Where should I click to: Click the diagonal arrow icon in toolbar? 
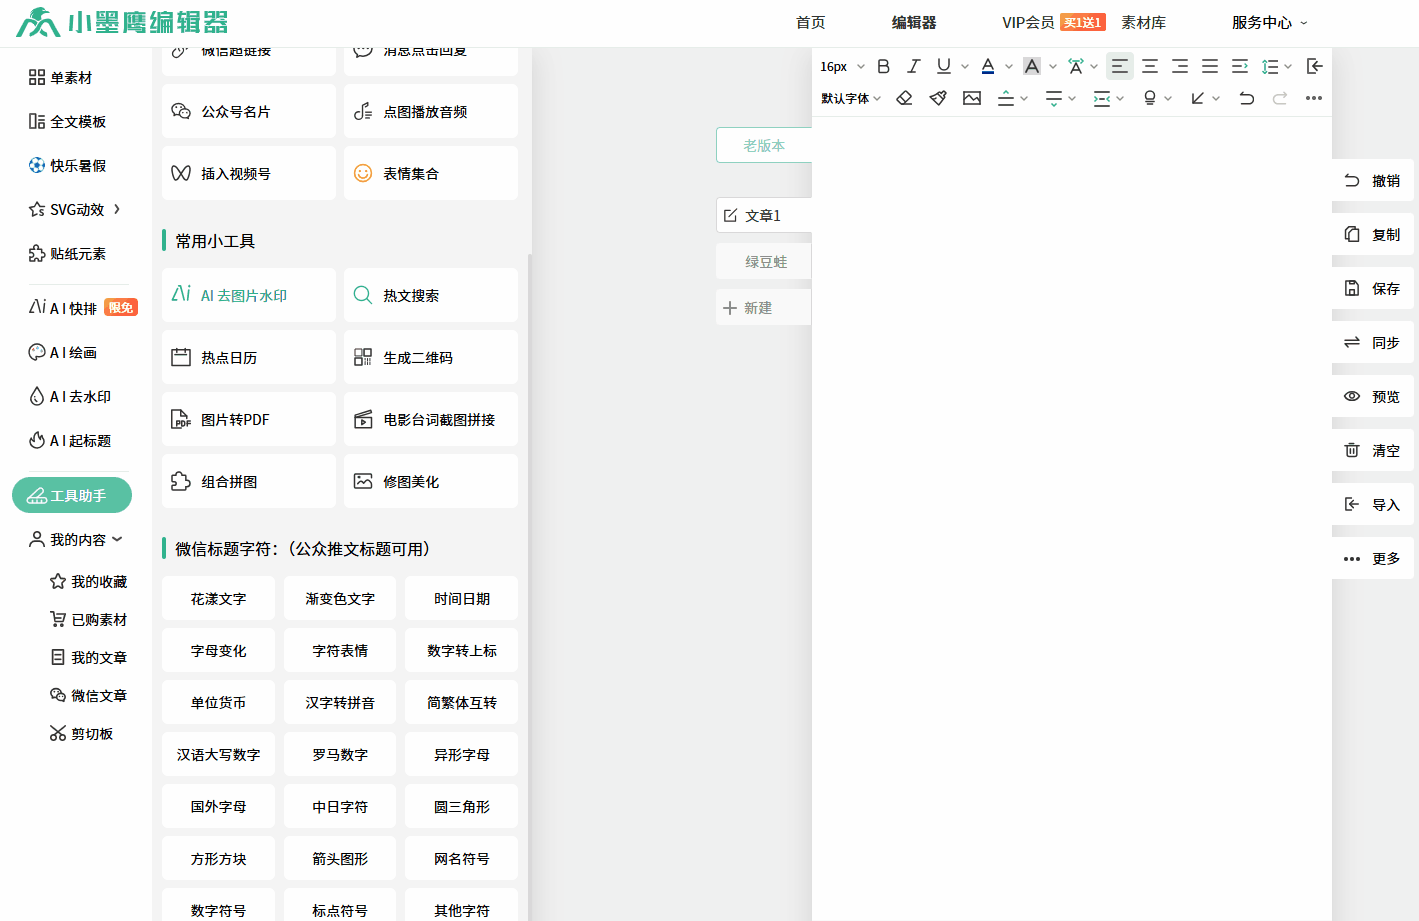[1198, 98]
